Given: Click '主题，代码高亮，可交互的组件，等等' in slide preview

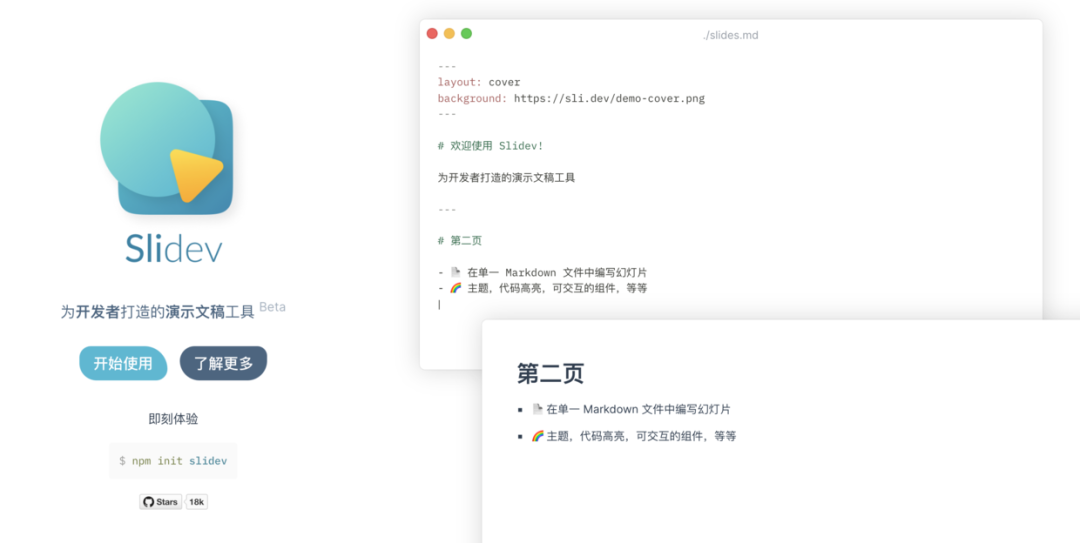Looking at the screenshot, I should tap(641, 436).
